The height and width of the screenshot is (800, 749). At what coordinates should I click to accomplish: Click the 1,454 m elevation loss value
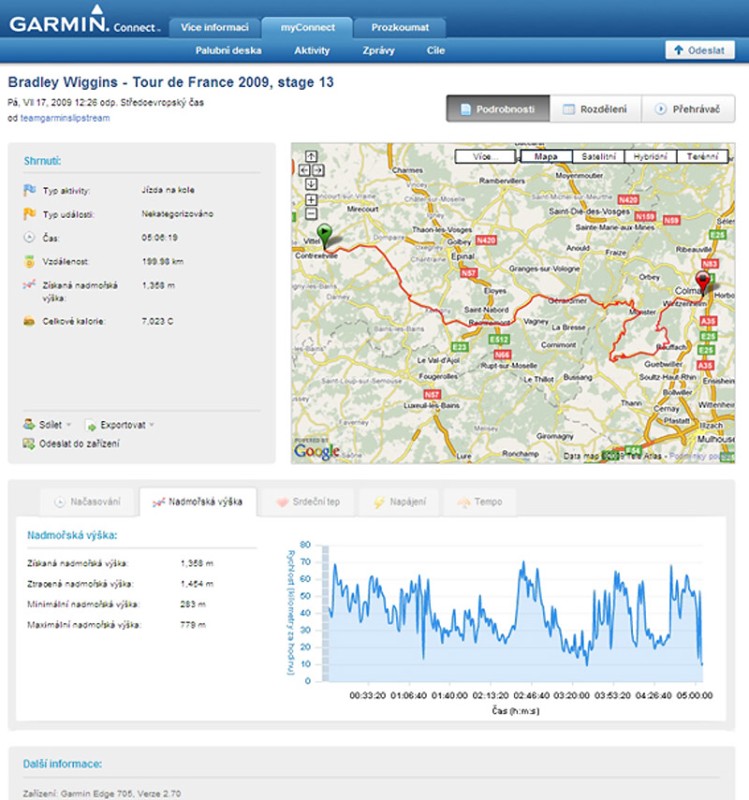[197, 584]
